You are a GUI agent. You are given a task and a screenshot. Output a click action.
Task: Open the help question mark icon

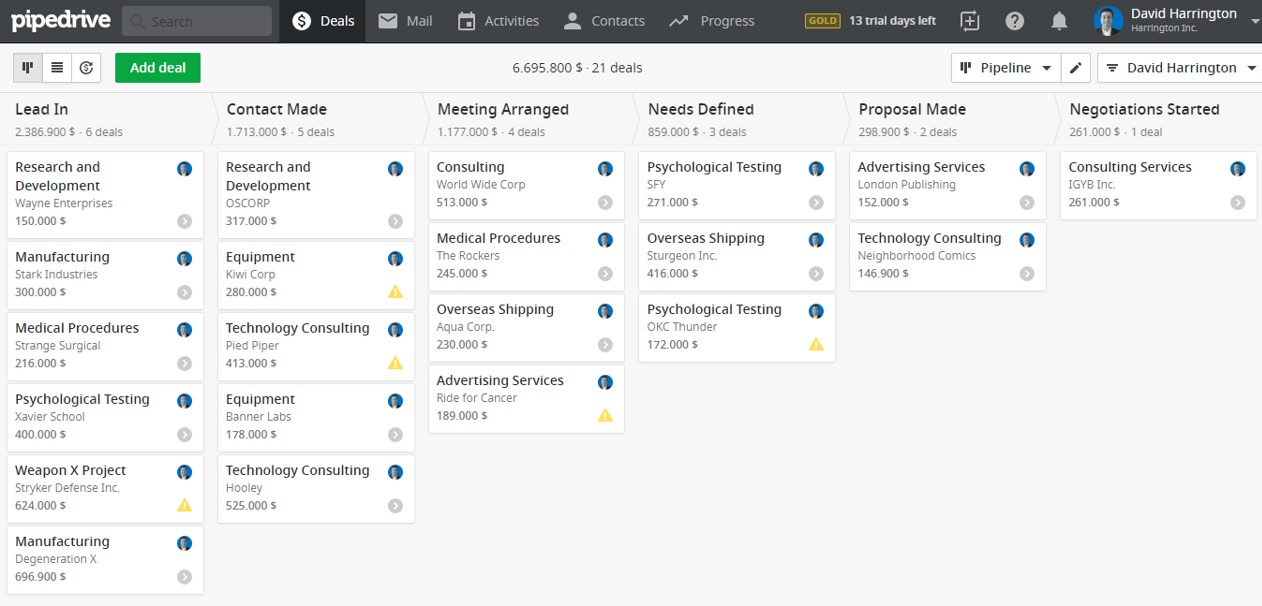(1014, 21)
